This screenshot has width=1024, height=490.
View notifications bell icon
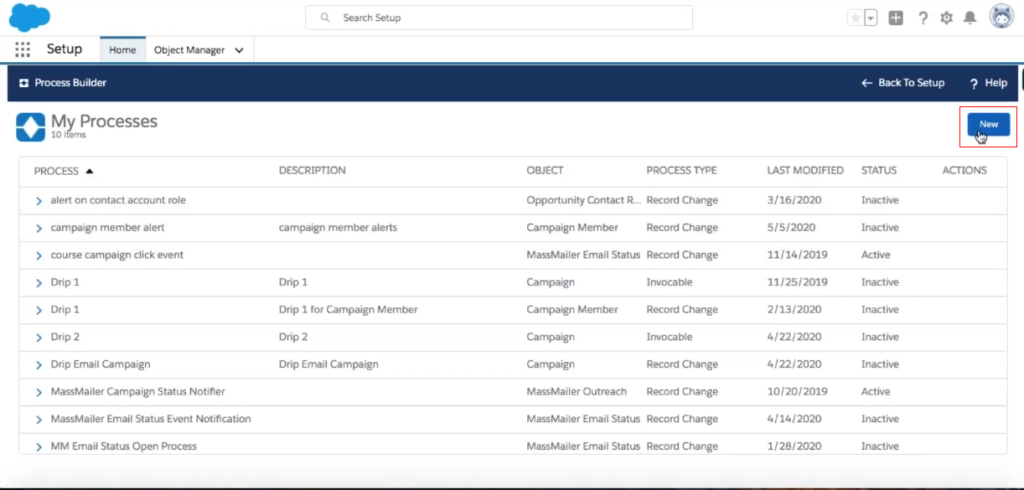point(970,18)
